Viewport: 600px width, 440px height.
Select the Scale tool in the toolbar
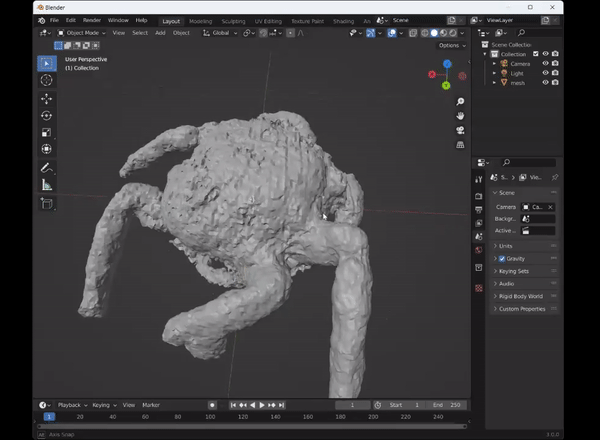[x=46, y=132]
